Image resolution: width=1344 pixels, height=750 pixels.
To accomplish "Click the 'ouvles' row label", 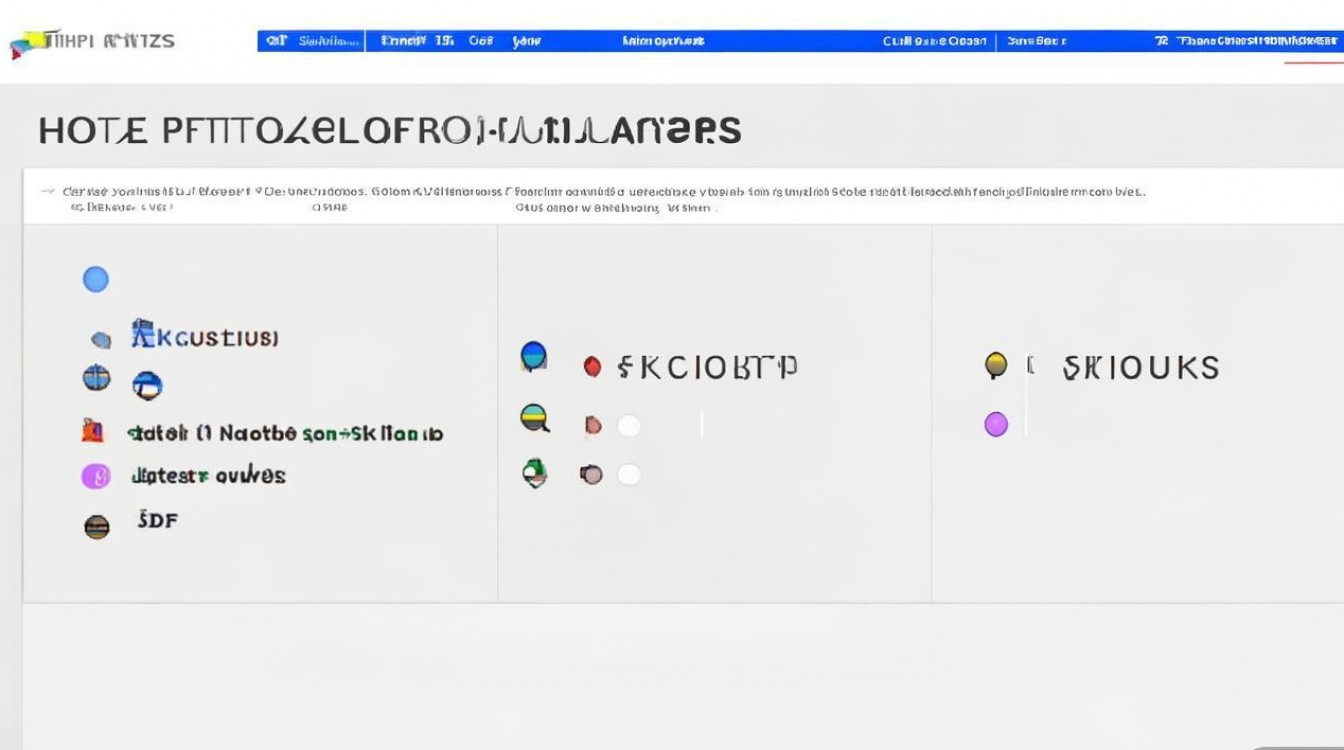I will [x=208, y=475].
